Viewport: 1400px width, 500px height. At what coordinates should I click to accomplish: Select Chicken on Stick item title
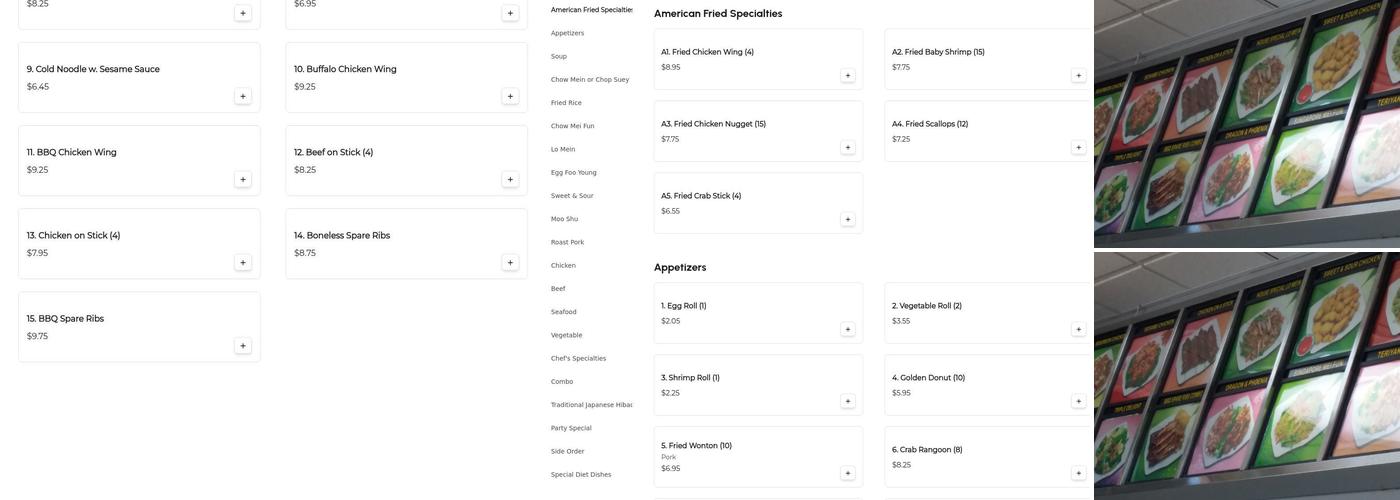pos(73,236)
